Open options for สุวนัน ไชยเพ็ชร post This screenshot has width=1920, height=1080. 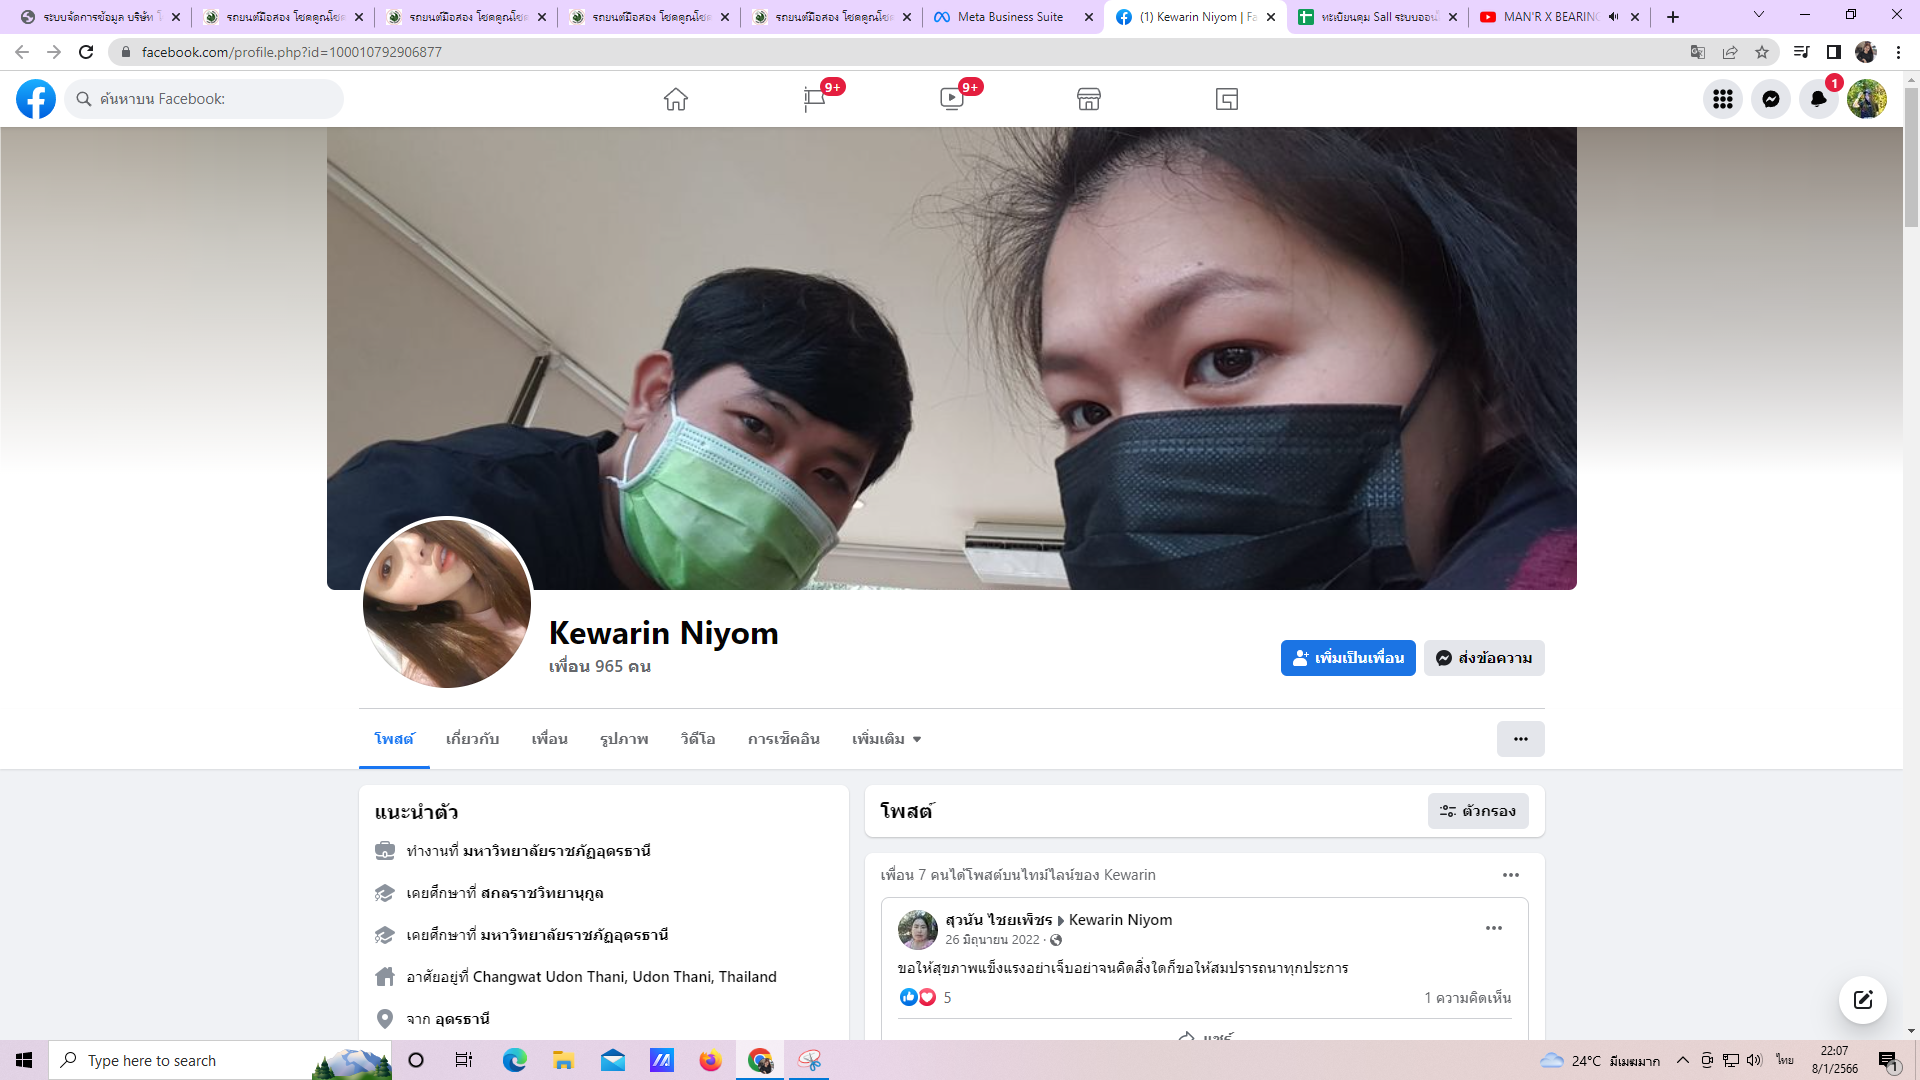(1493, 928)
